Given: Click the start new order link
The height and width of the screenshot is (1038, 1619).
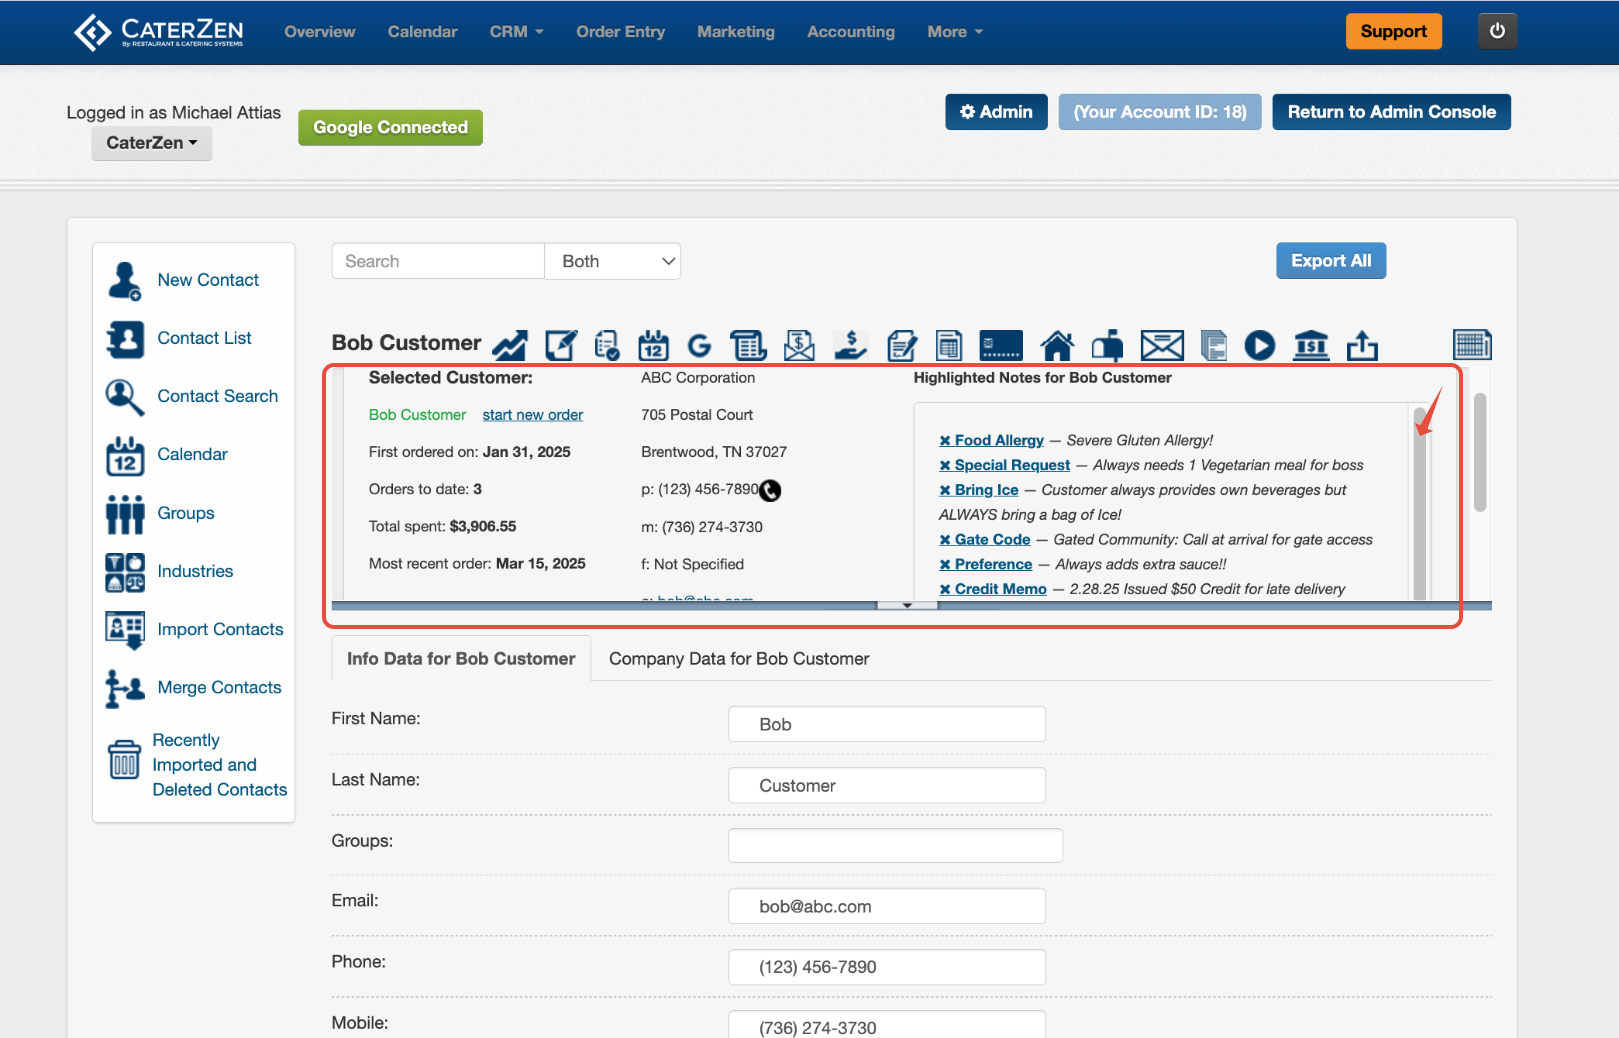Looking at the screenshot, I should [533, 415].
